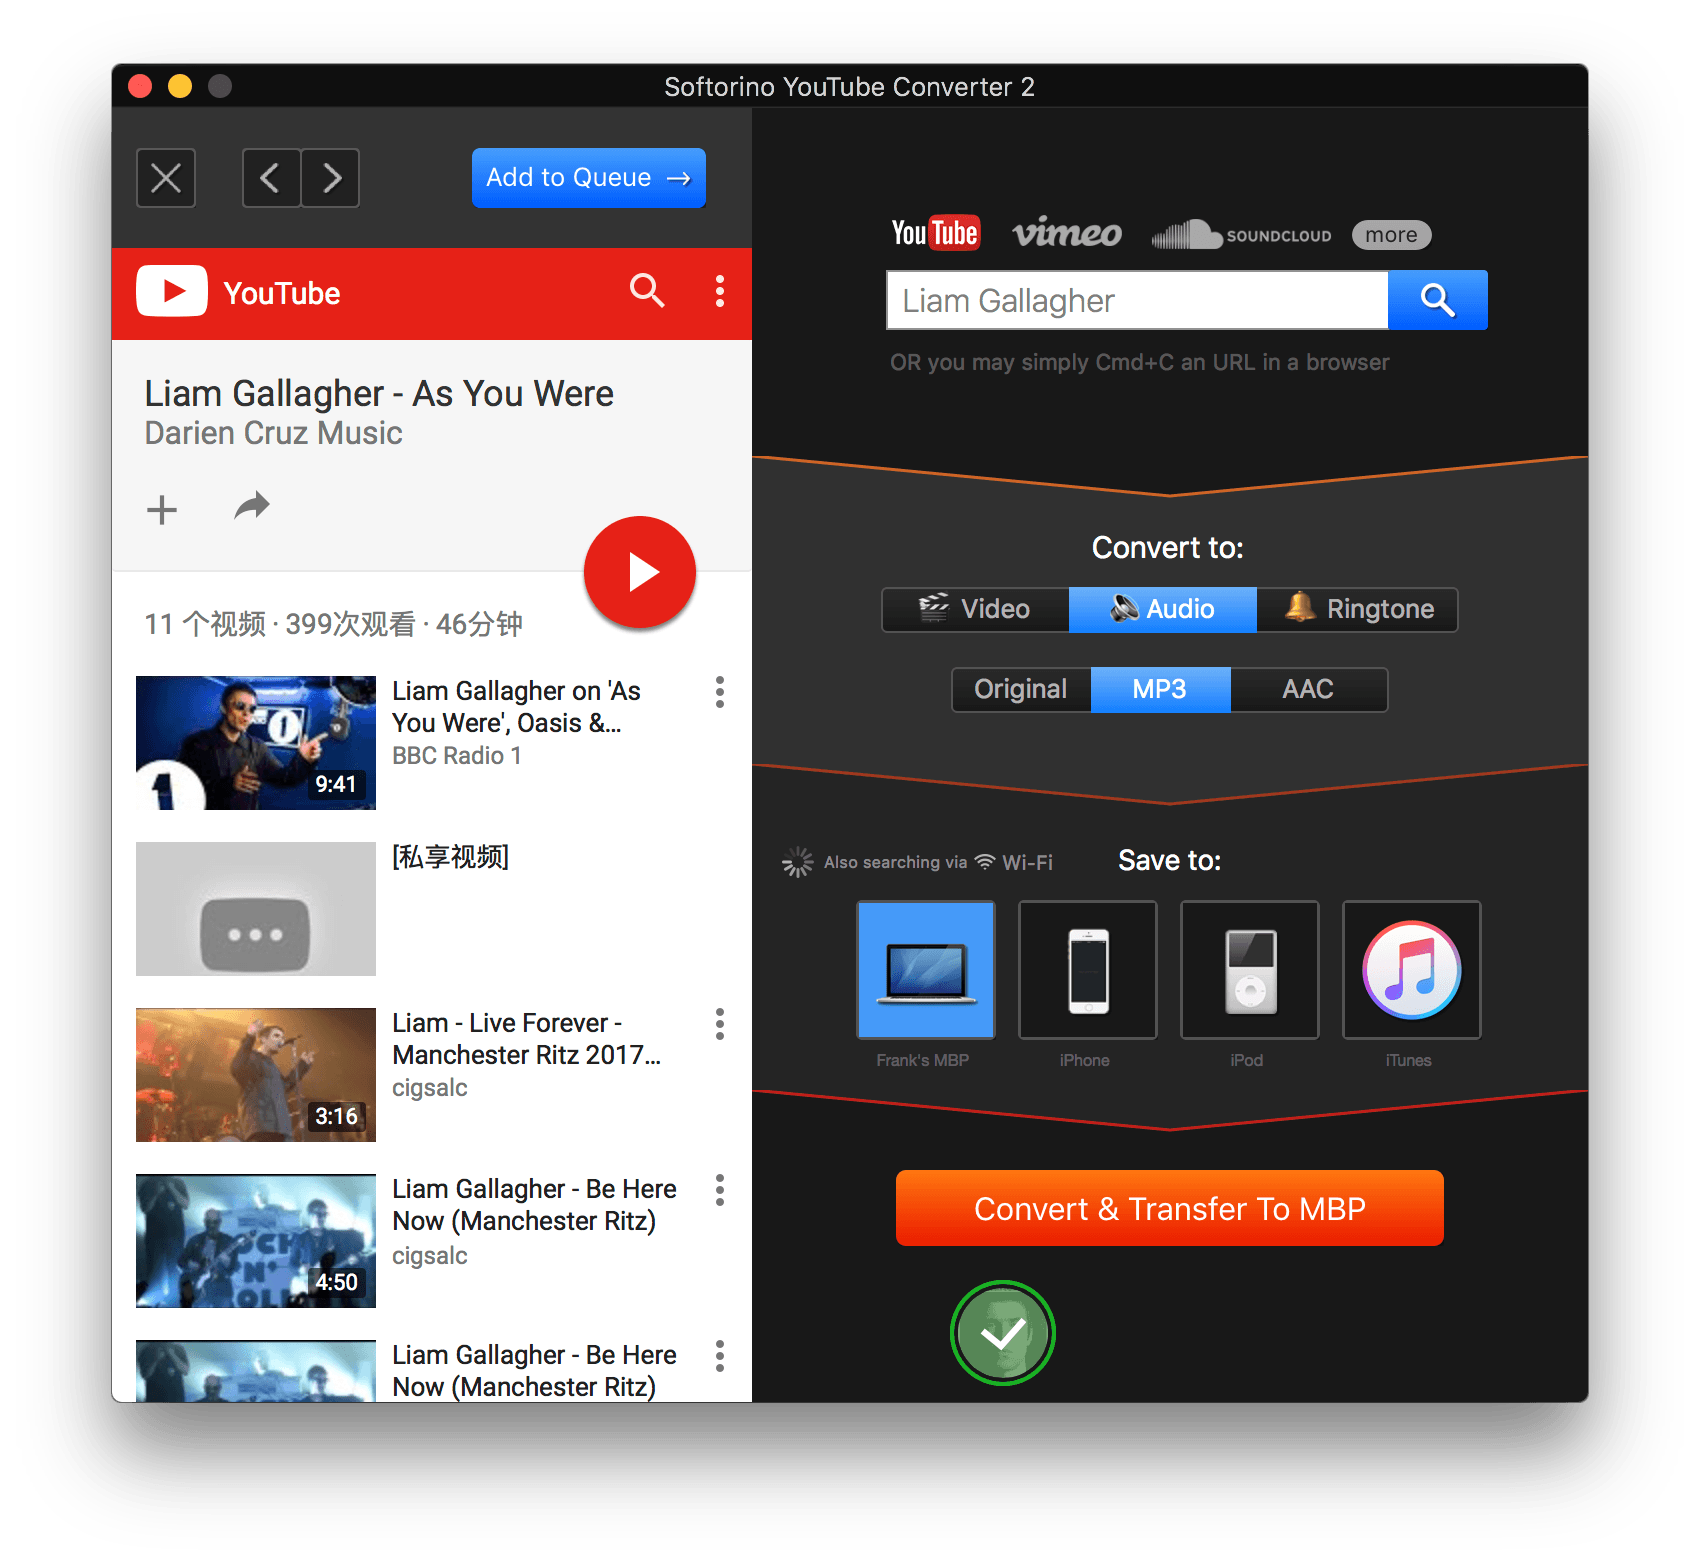Viewport: 1700px width, 1562px height.
Task: Share the playlist with the arrow icon
Action: [x=252, y=507]
